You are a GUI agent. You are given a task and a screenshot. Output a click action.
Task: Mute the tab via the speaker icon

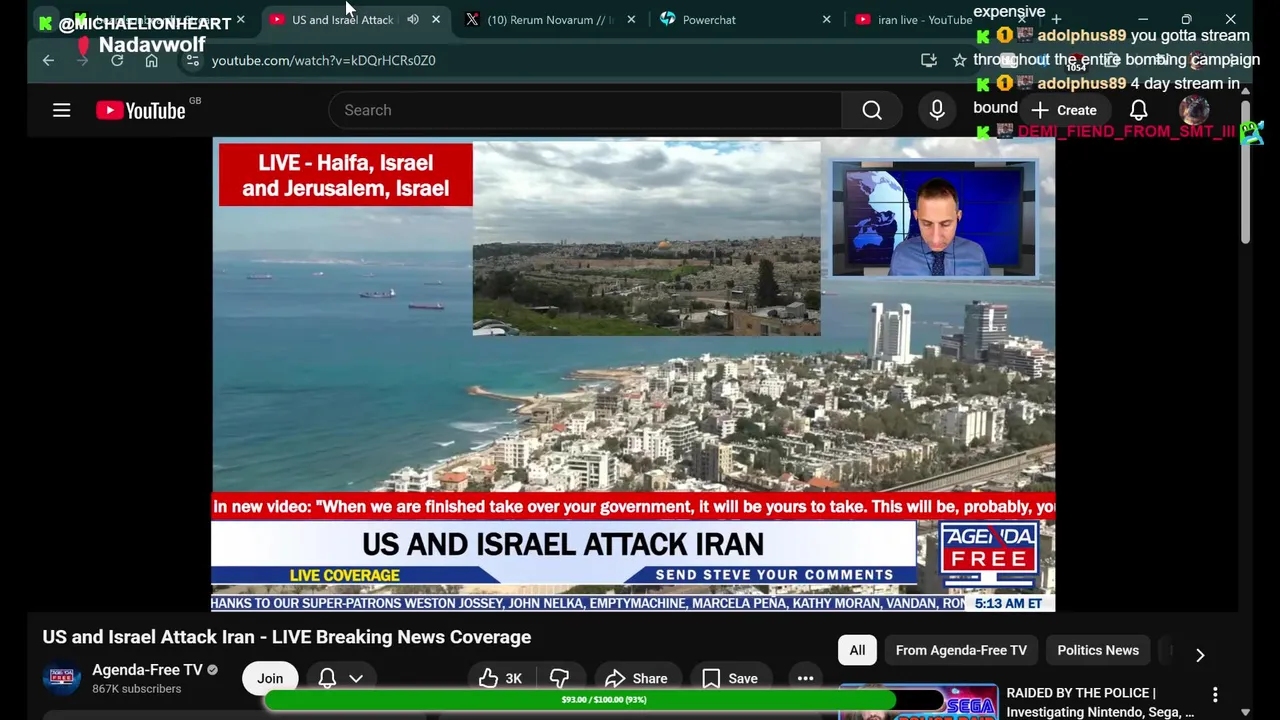tap(412, 19)
